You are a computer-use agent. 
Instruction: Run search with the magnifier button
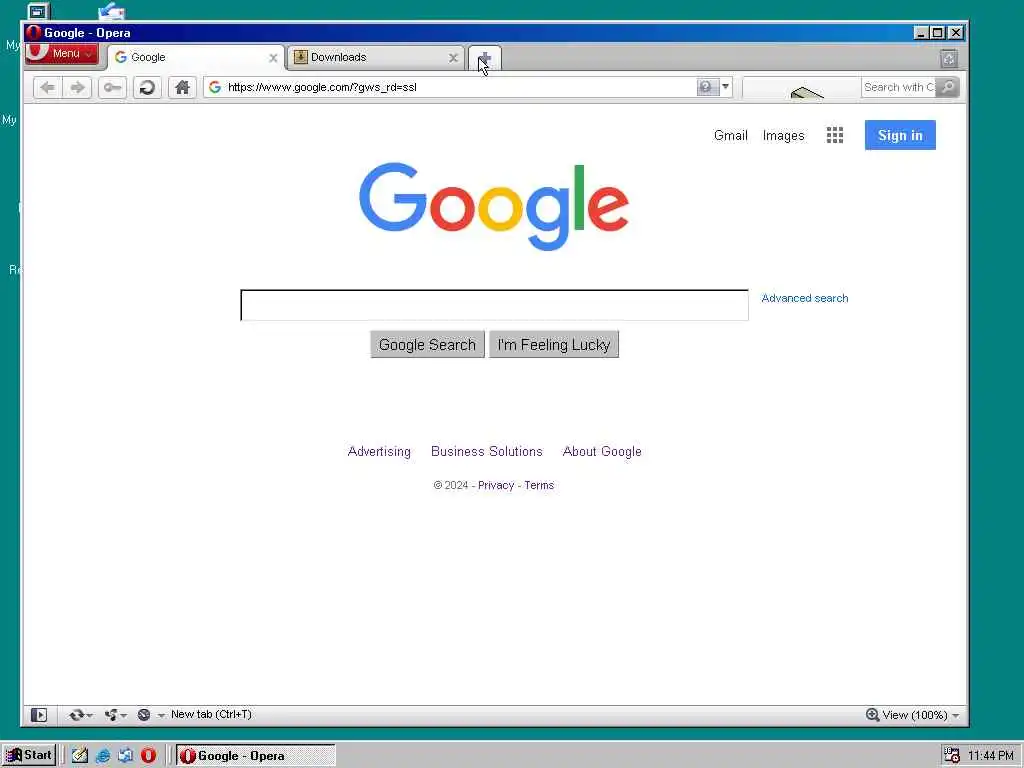click(947, 87)
